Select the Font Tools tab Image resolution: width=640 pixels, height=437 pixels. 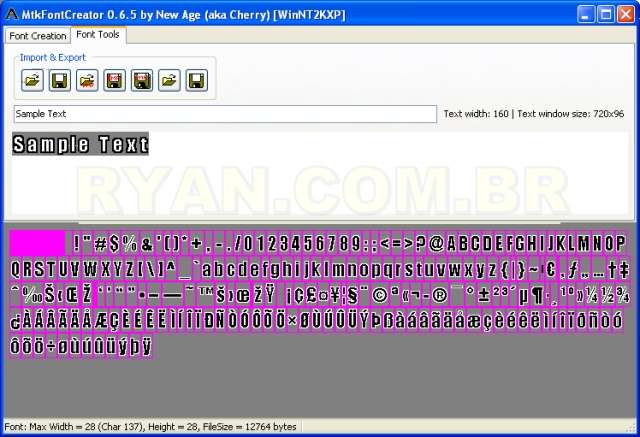pos(98,35)
